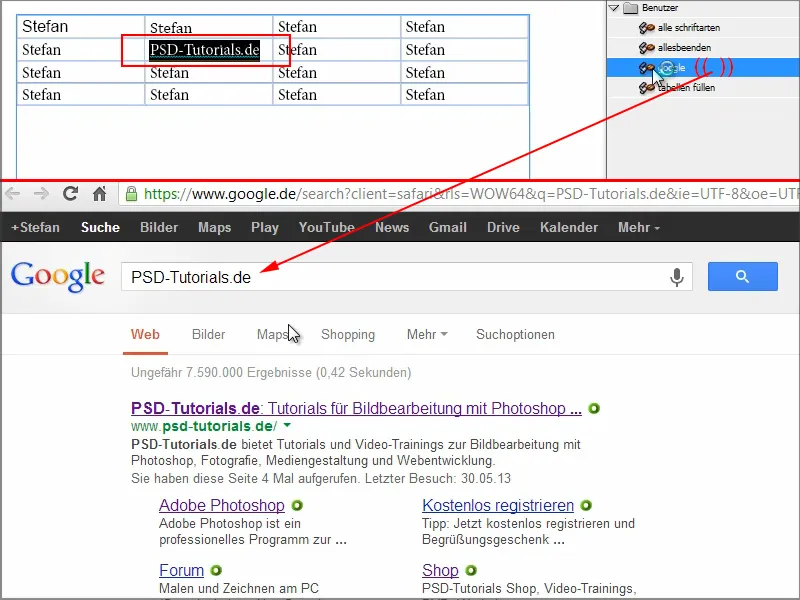Go to the browser home icon
The image size is (800, 600).
tap(99, 193)
